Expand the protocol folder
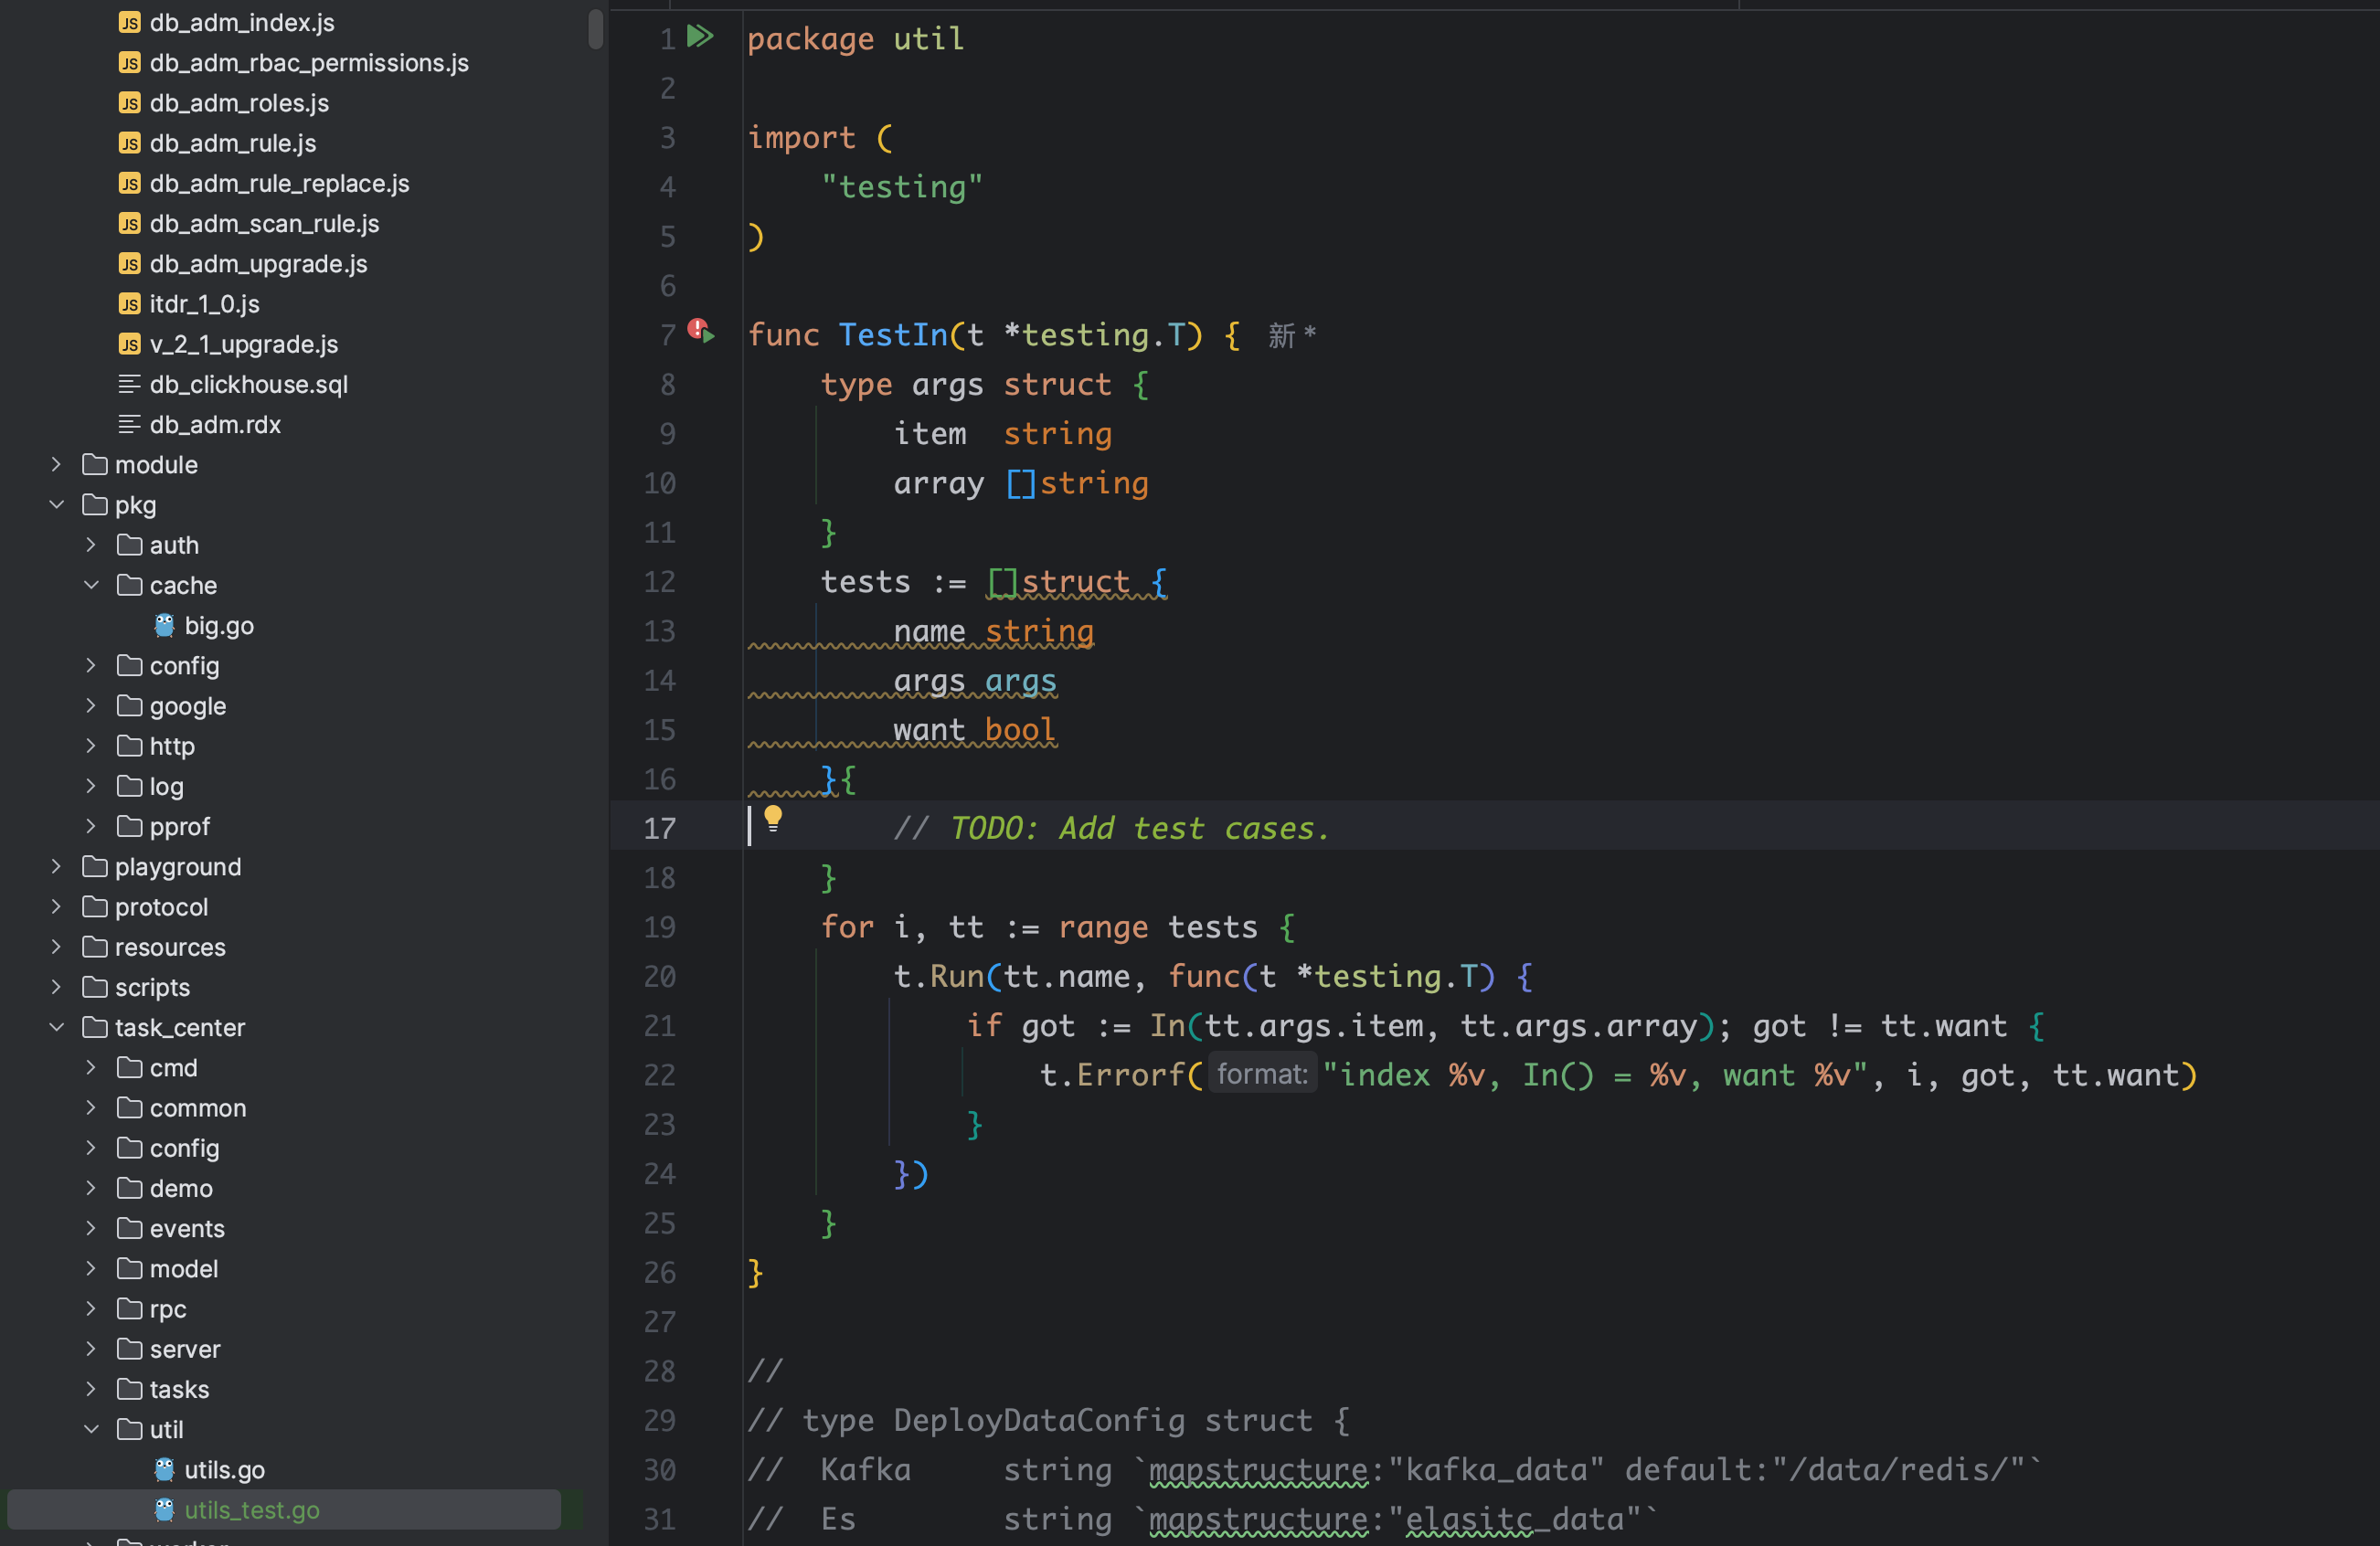This screenshot has width=2380, height=1546. [x=56, y=906]
